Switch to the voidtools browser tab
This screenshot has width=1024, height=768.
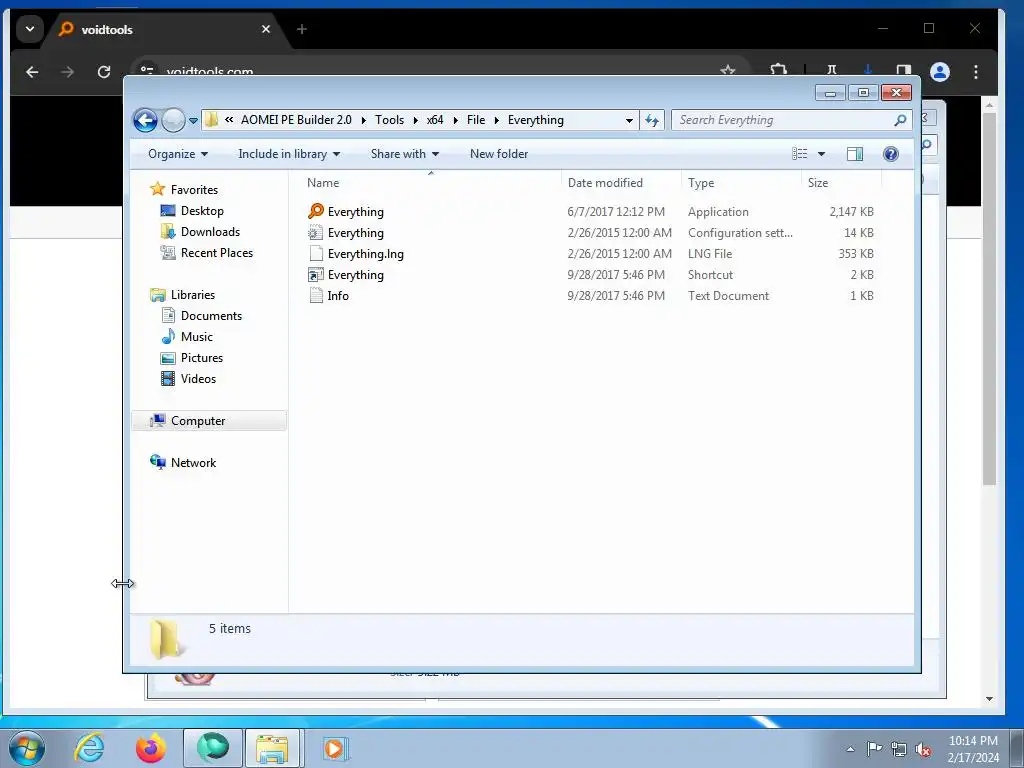(163, 29)
